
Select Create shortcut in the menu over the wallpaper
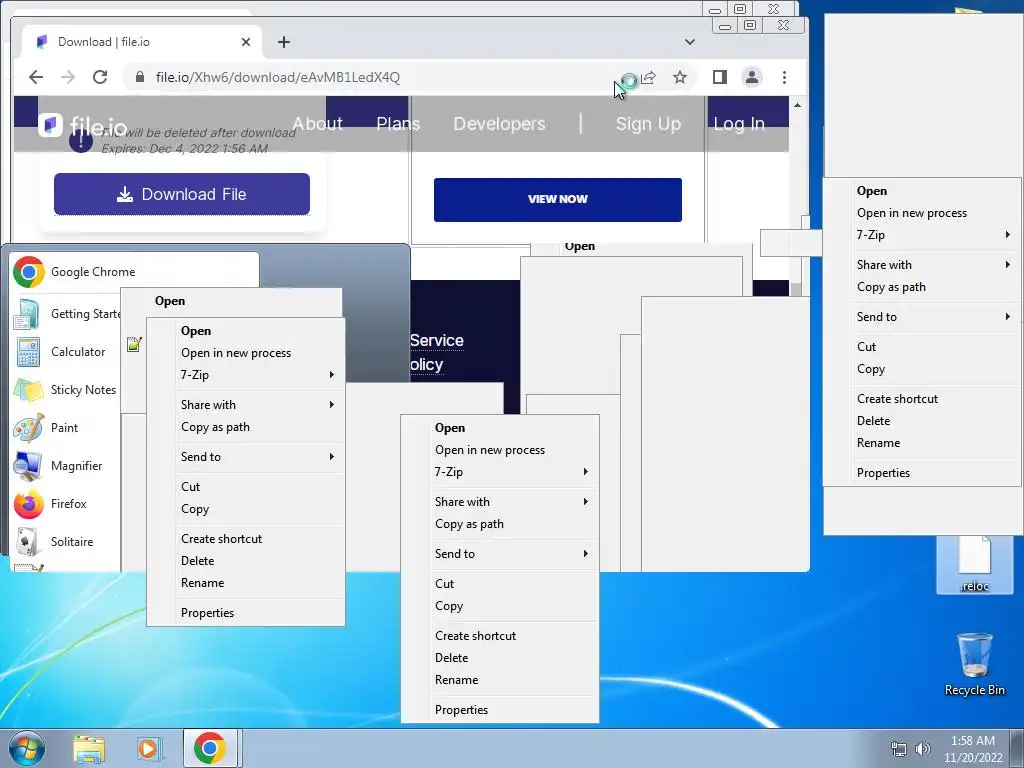coord(500,636)
